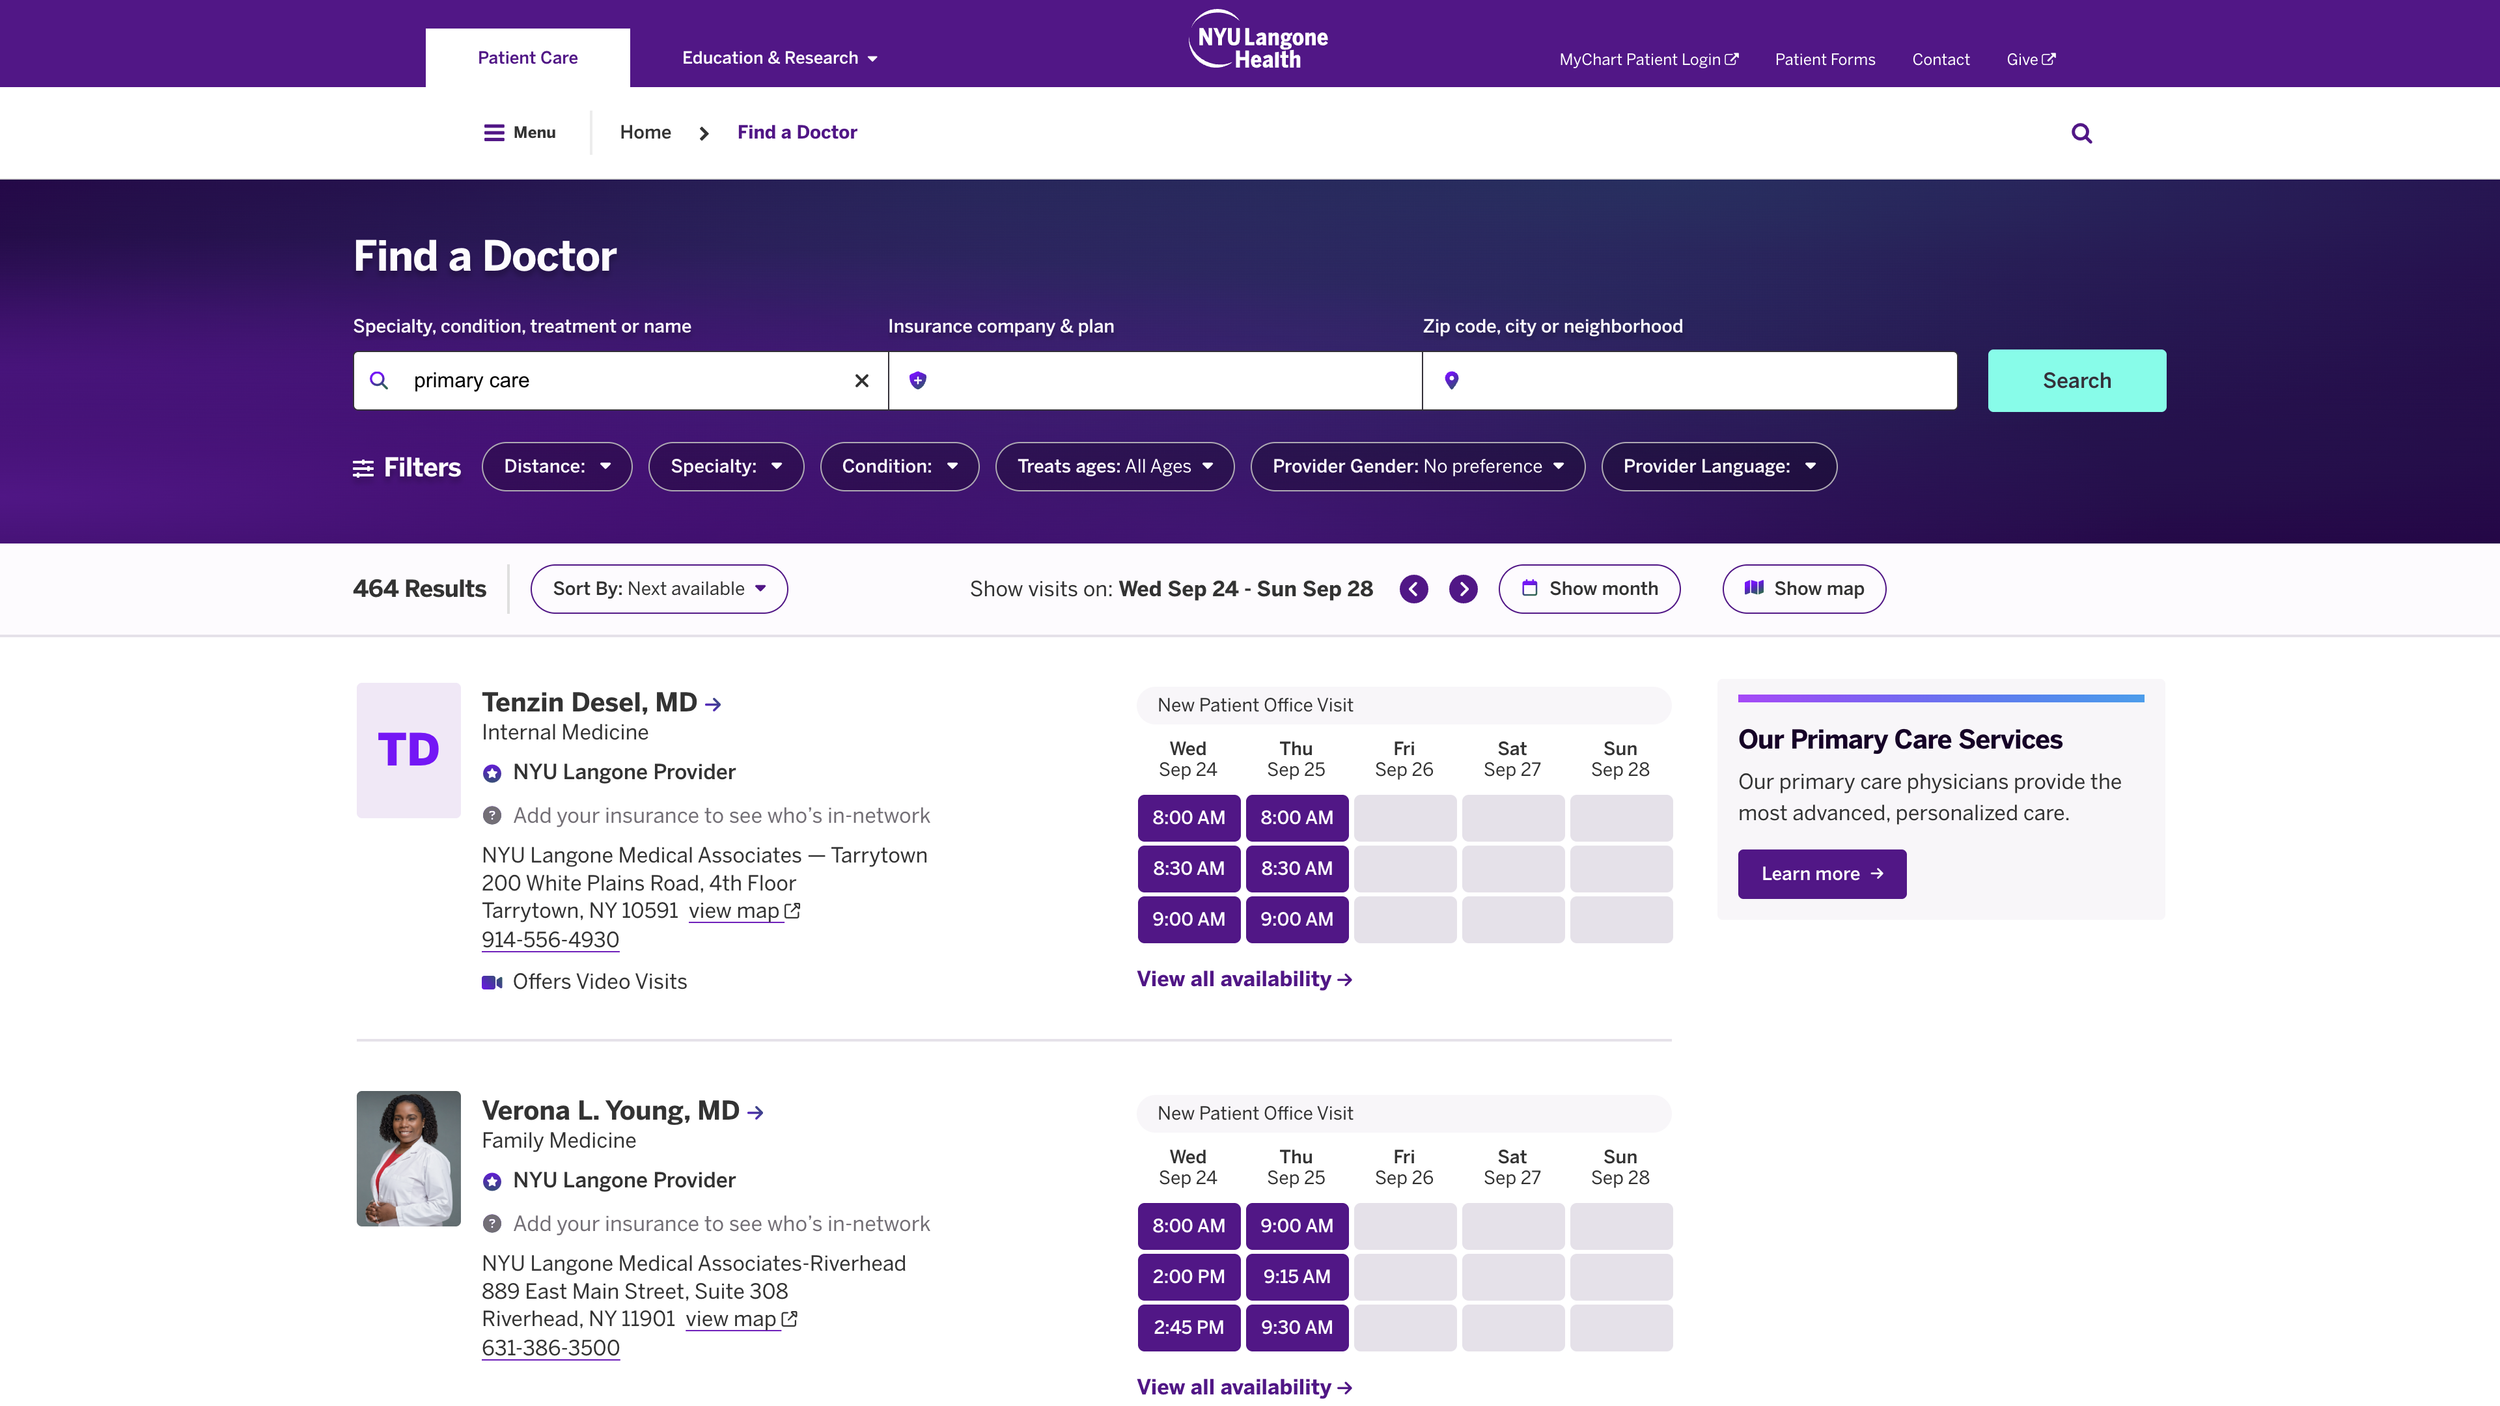Expand Treats ages All Ages dropdown
Screen dimensions: 2500x1406
pyautogui.click(x=1115, y=467)
